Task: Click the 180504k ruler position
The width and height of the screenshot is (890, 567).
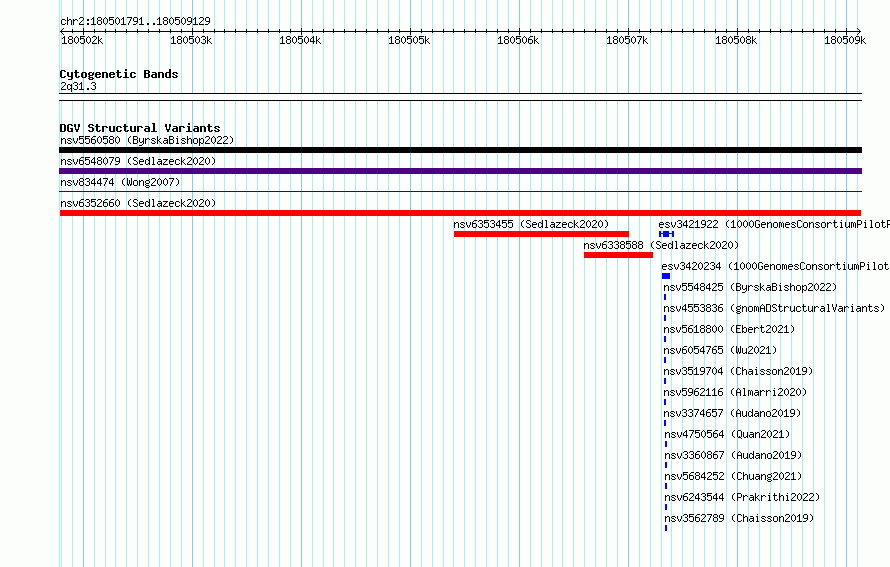Action: coord(300,40)
